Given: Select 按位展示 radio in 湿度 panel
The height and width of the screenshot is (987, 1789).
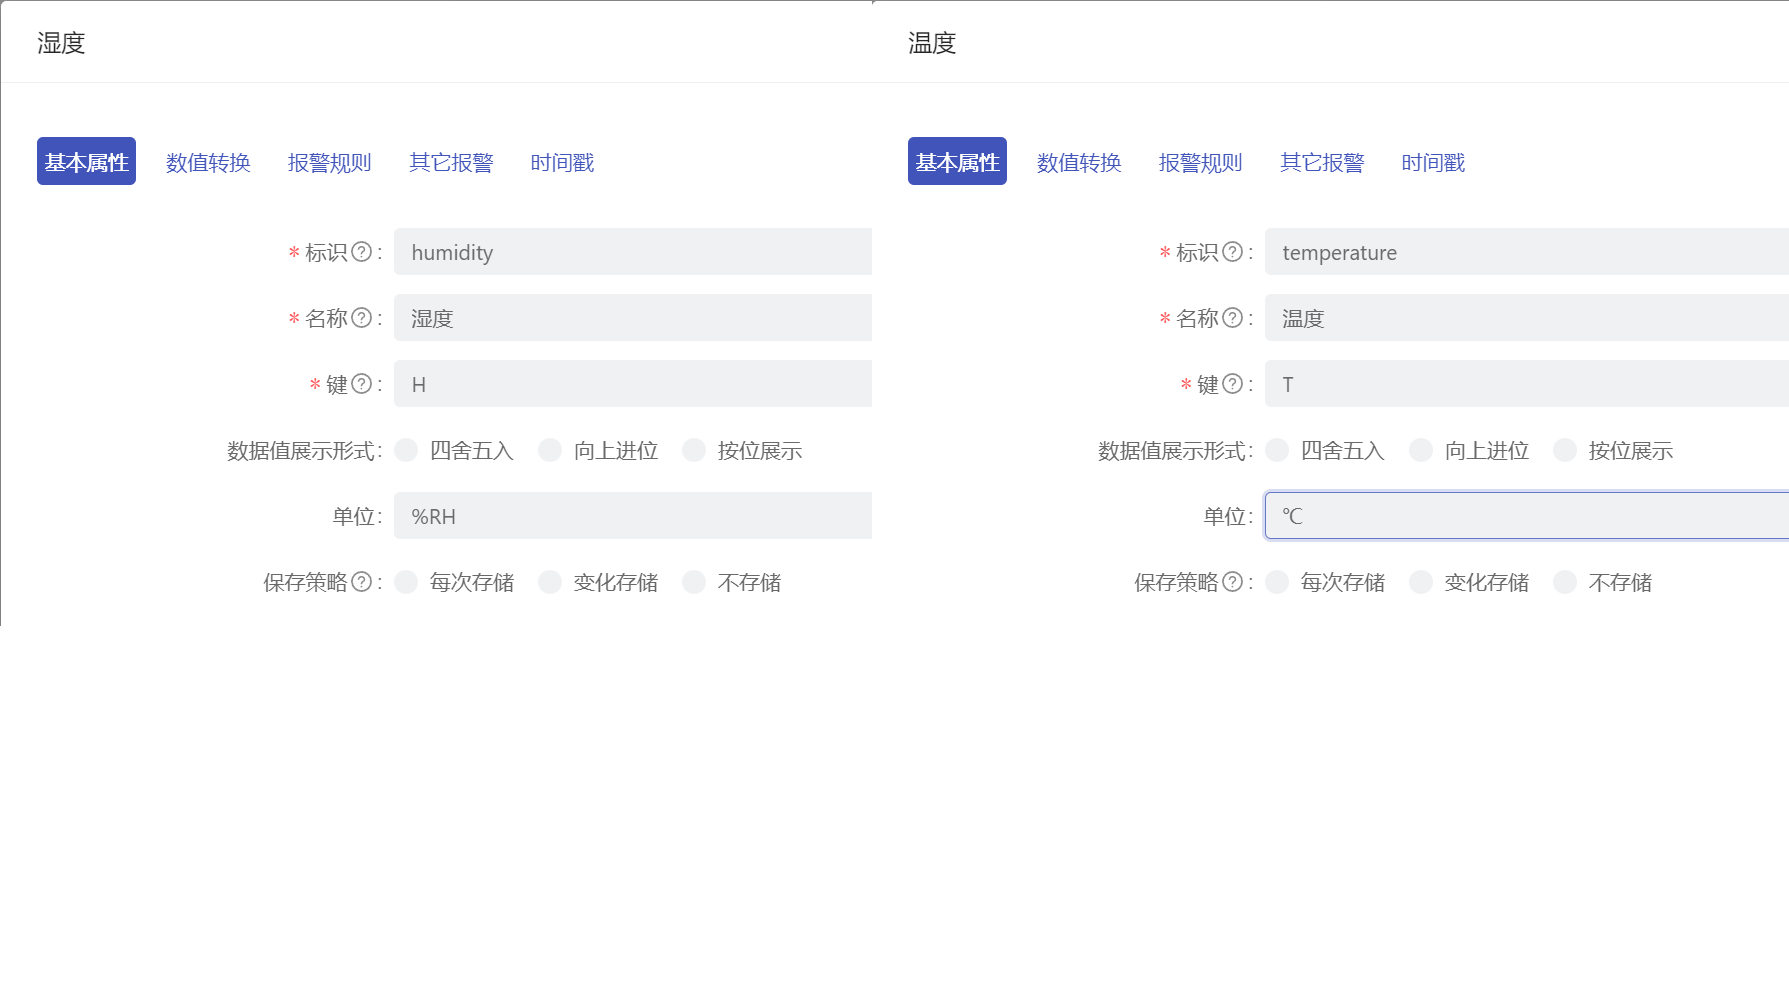Looking at the screenshot, I should pyautogui.click(x=694, y=450).
